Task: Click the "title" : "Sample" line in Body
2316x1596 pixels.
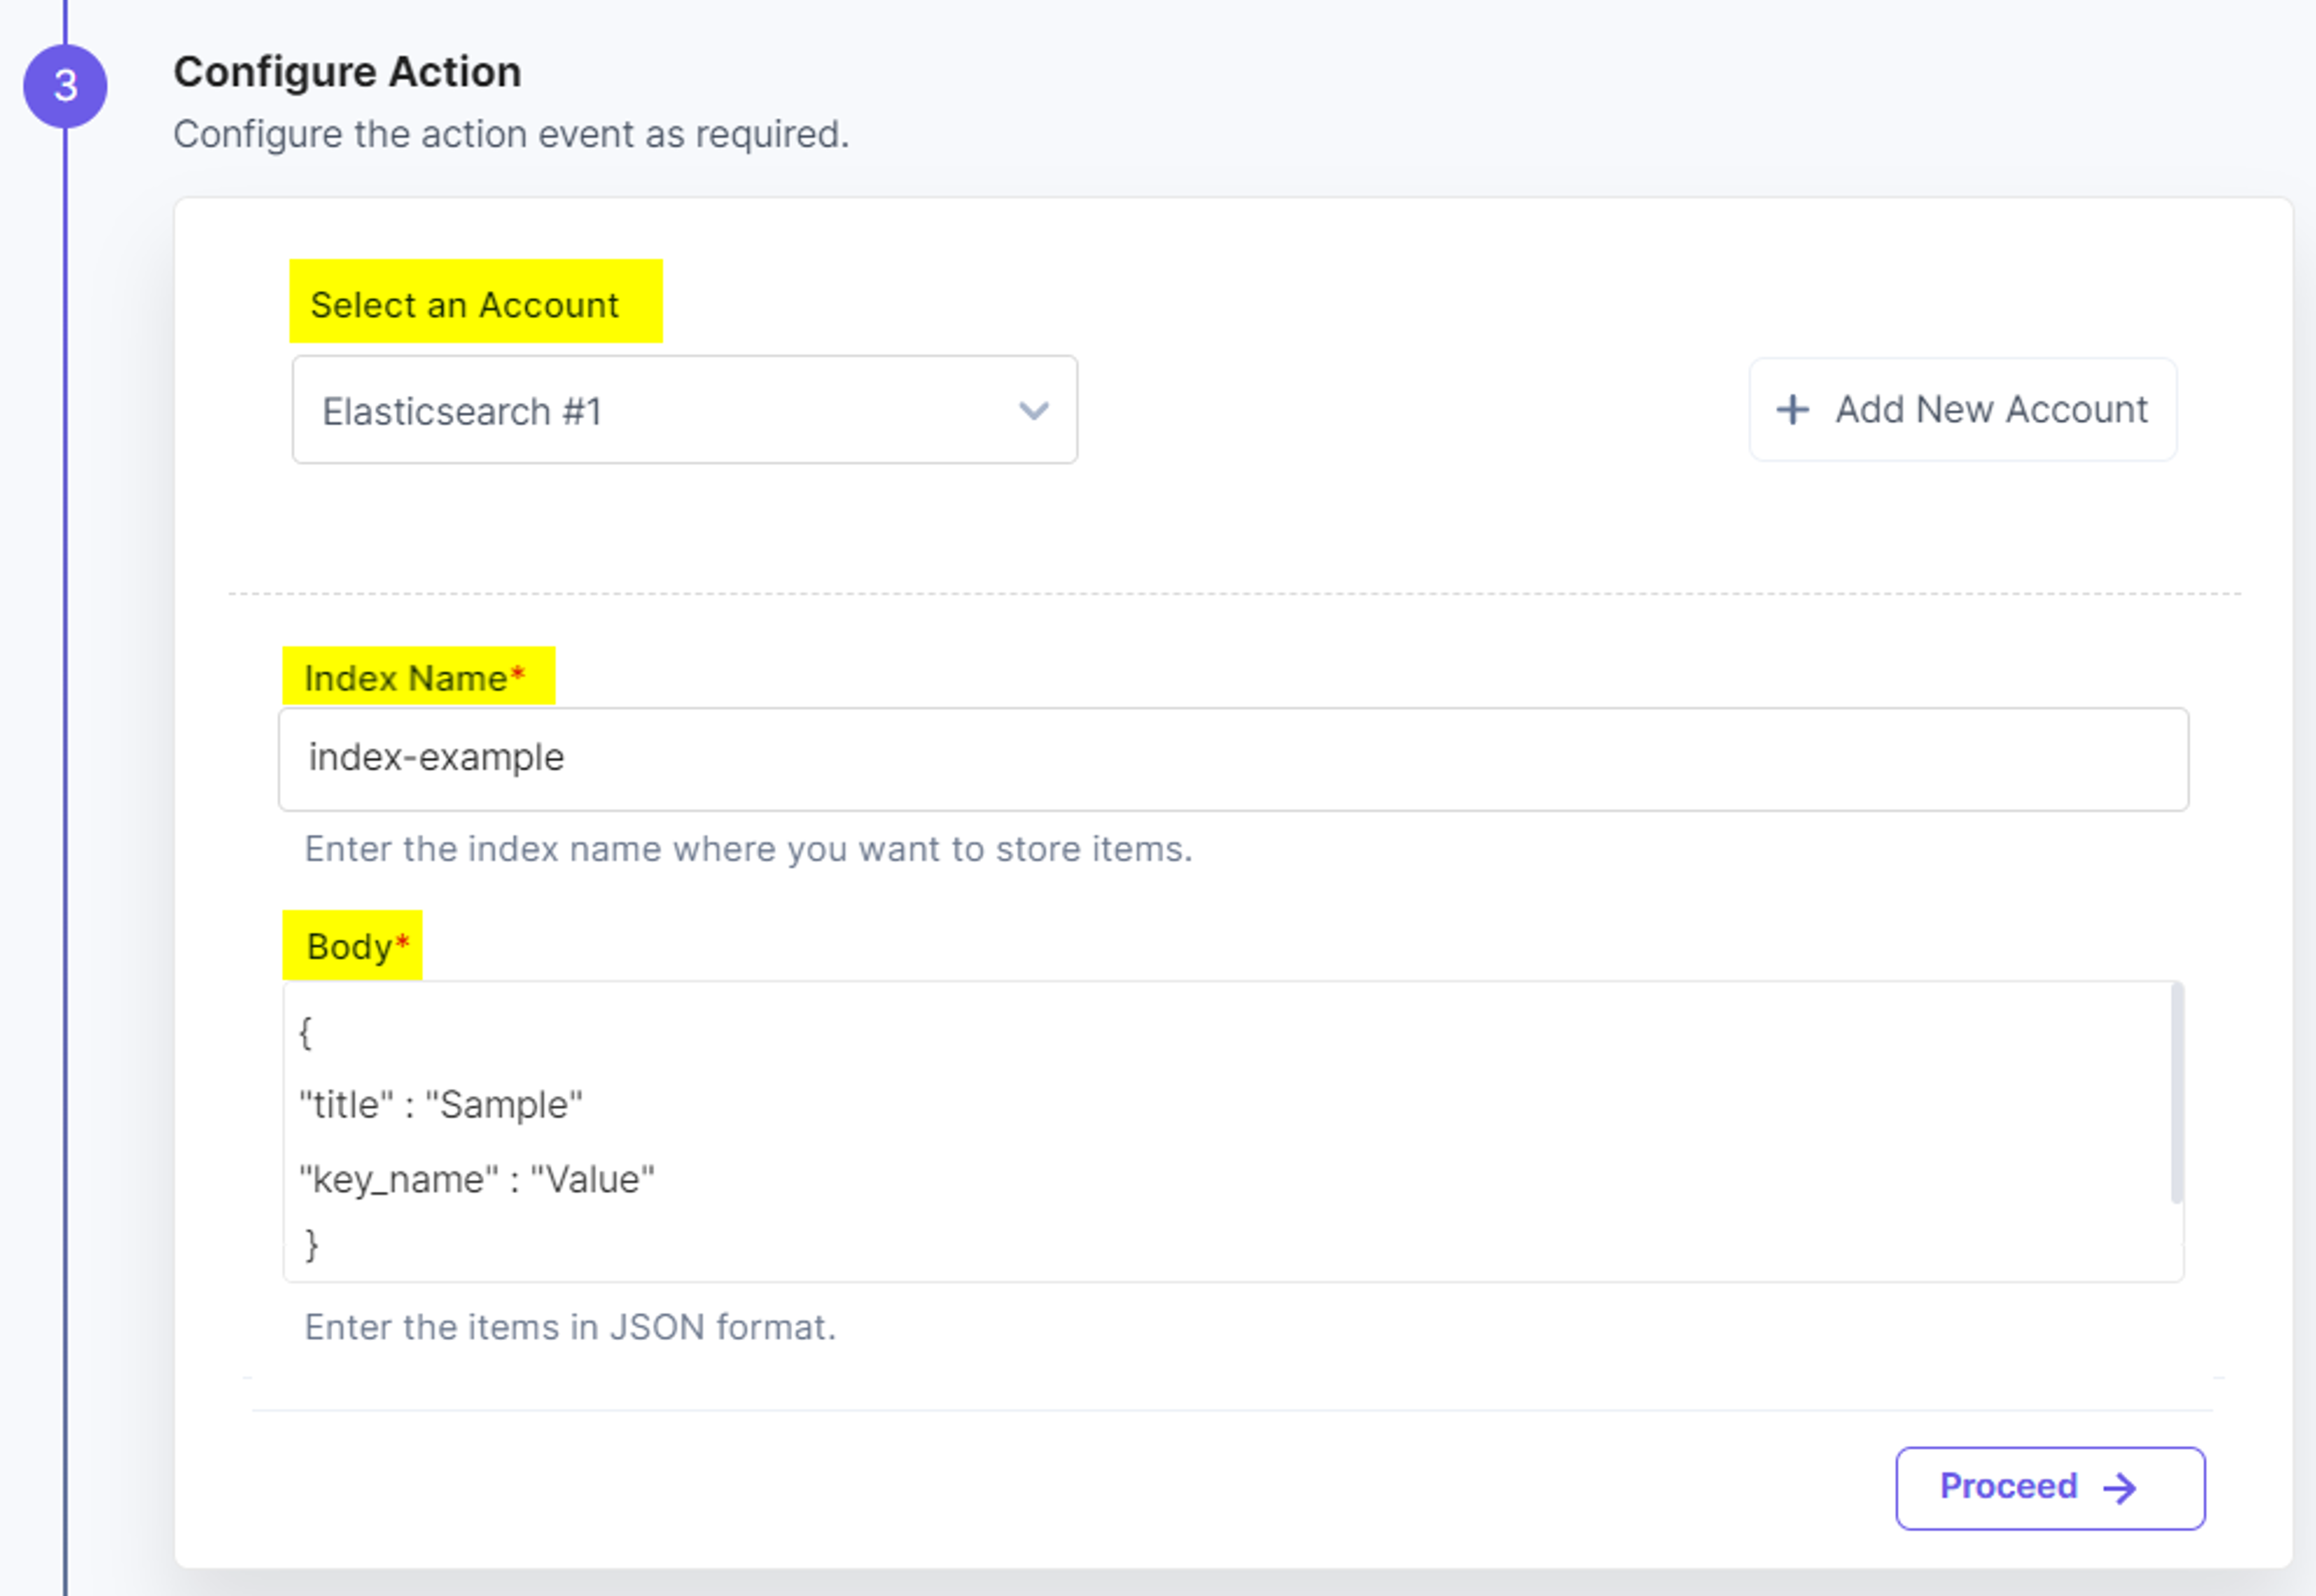Action: (x=441, y=1105)
